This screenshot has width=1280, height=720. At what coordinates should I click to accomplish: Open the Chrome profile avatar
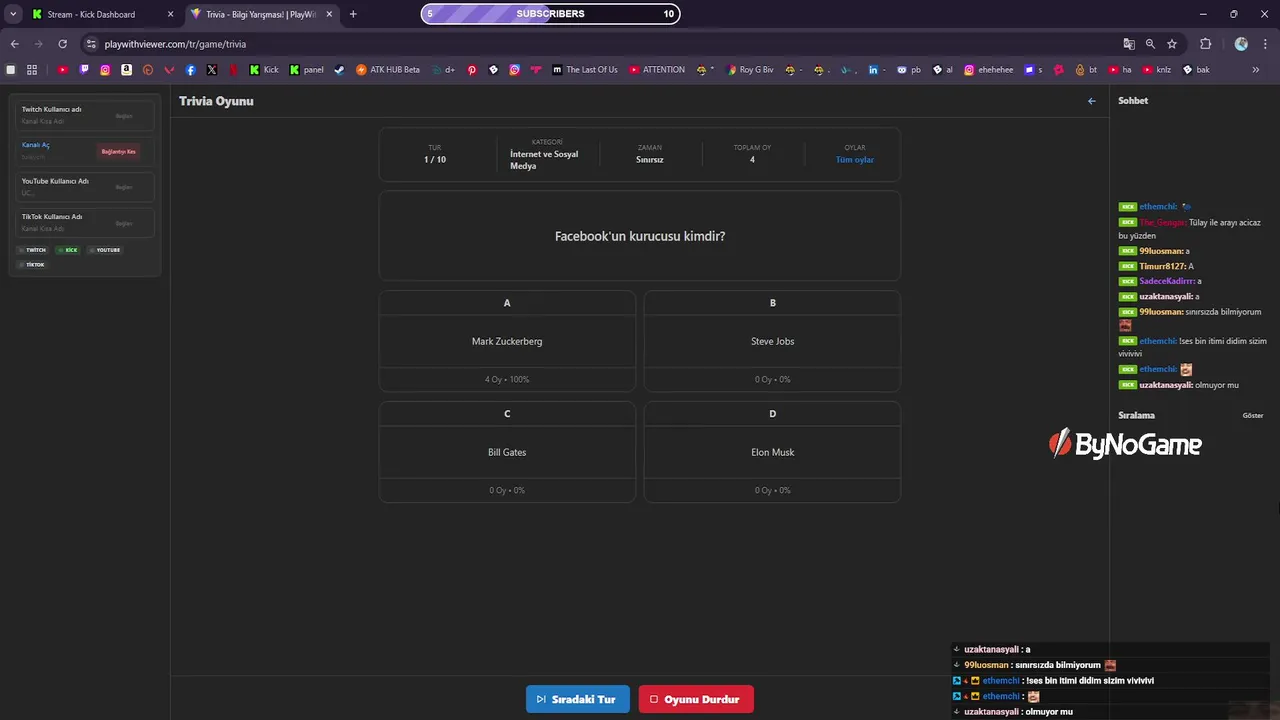(1241, 44)
